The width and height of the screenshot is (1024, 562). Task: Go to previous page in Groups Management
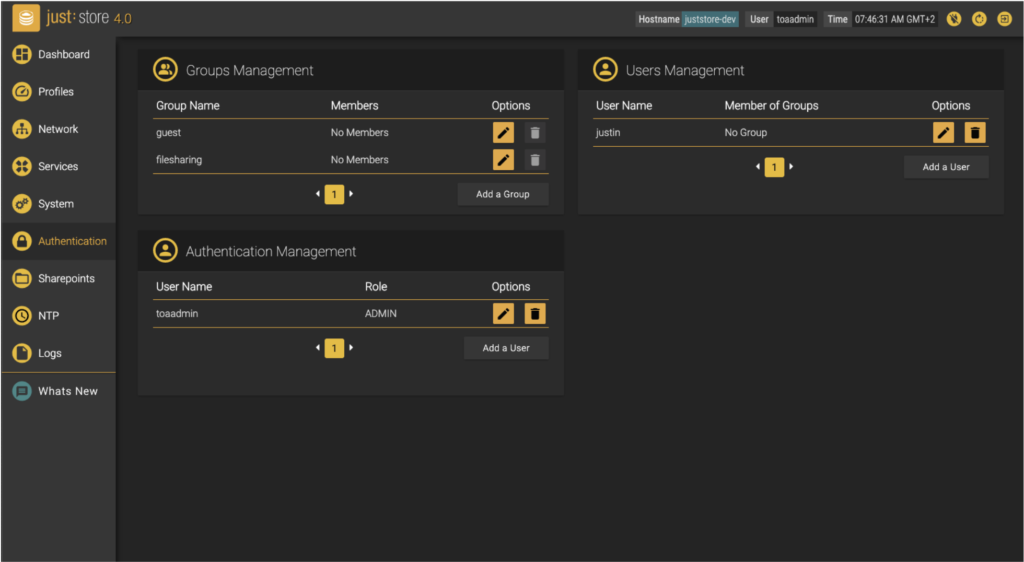click(318, 194)
